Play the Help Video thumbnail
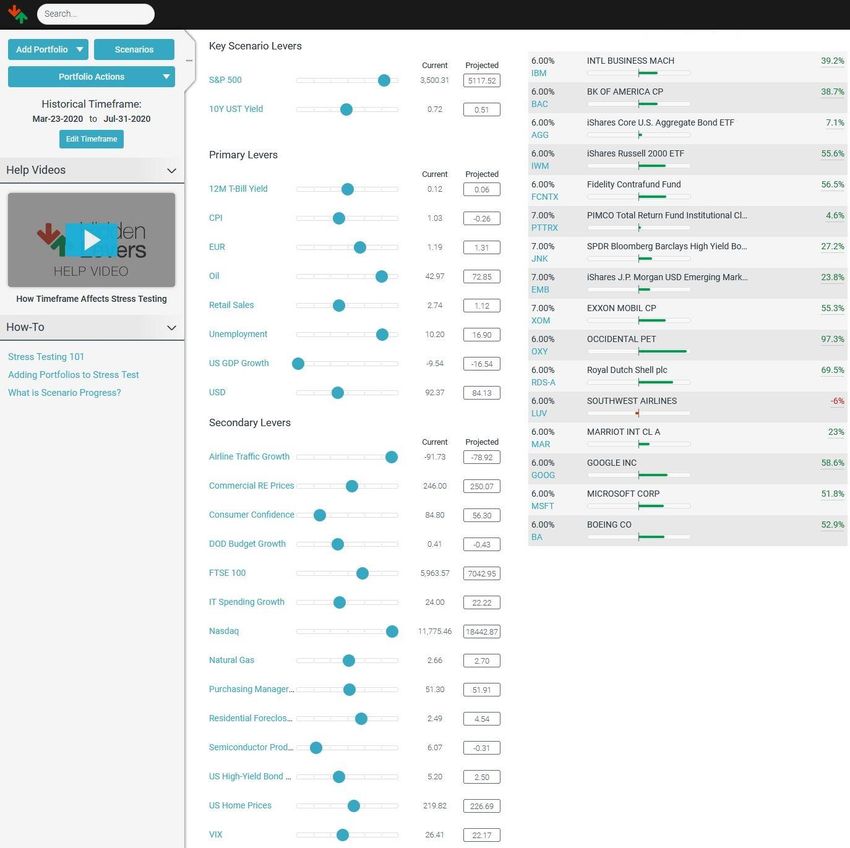Image resolution: width=850 pixels, height=848 pixels. click(91, 240)
